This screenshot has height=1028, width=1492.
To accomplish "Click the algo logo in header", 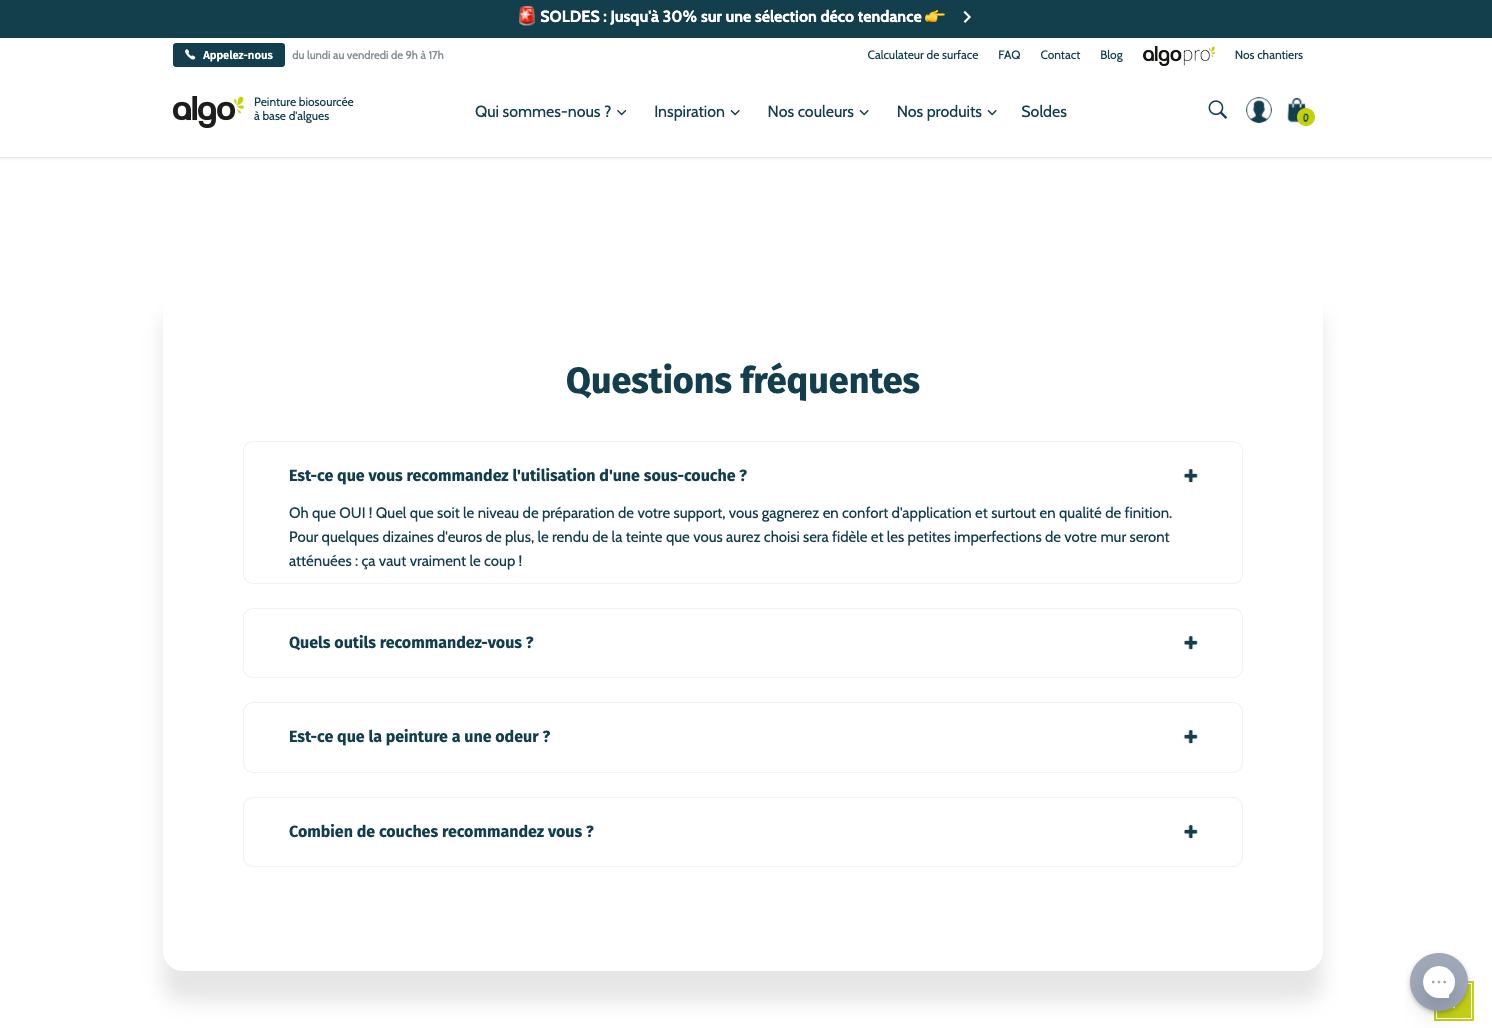I will point(208,110).
